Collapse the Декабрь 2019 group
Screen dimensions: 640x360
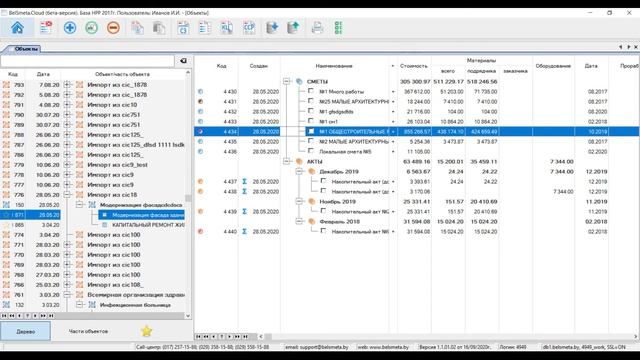(x=299, y=171)
